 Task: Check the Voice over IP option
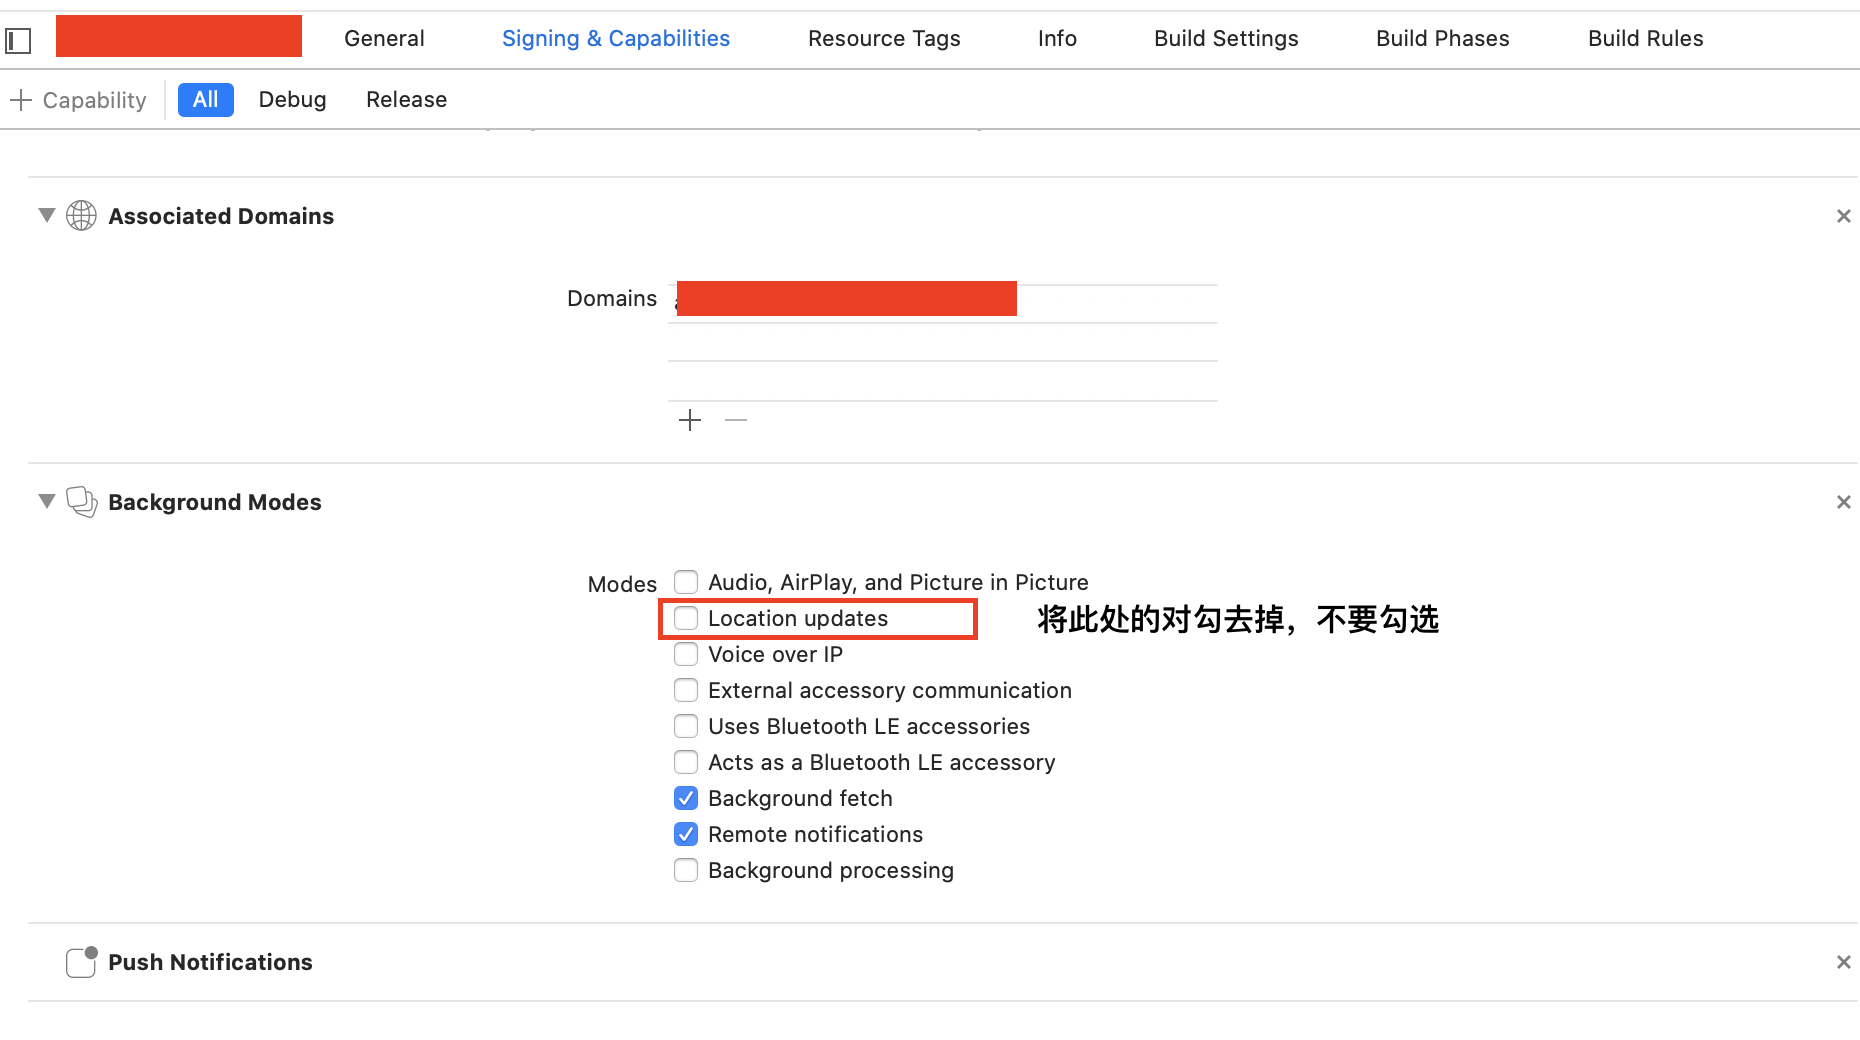[686, 654]
